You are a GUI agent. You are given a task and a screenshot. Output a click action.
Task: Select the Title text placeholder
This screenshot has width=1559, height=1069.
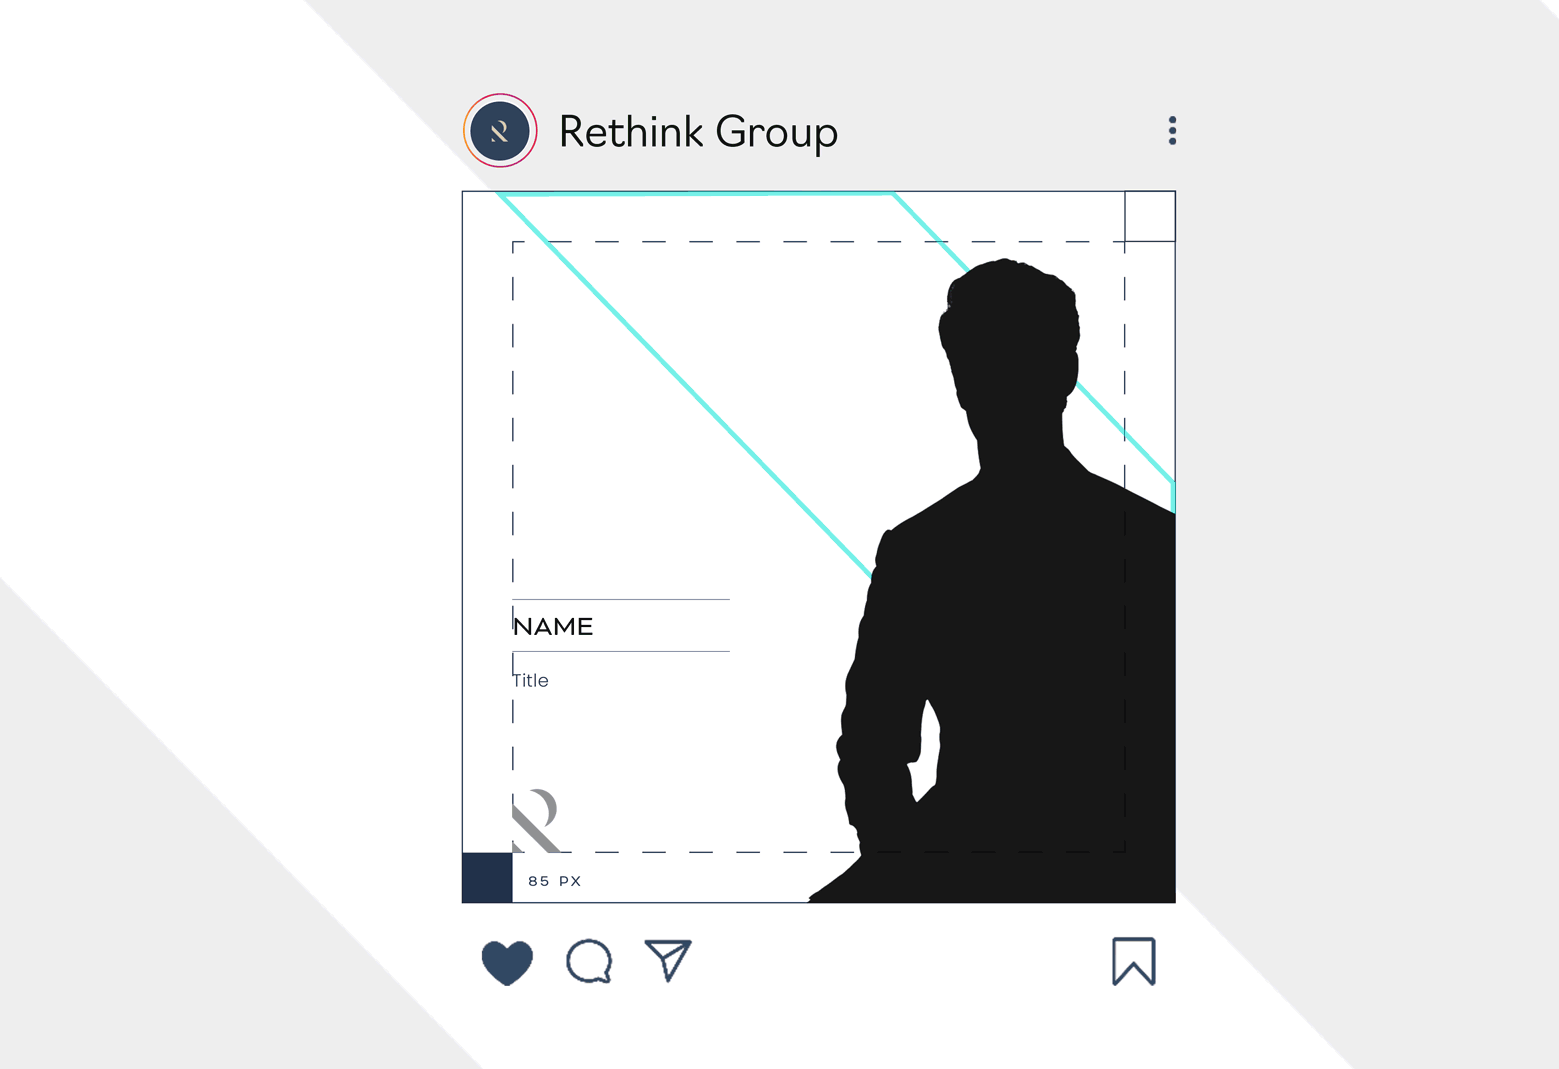click(530, 681)
